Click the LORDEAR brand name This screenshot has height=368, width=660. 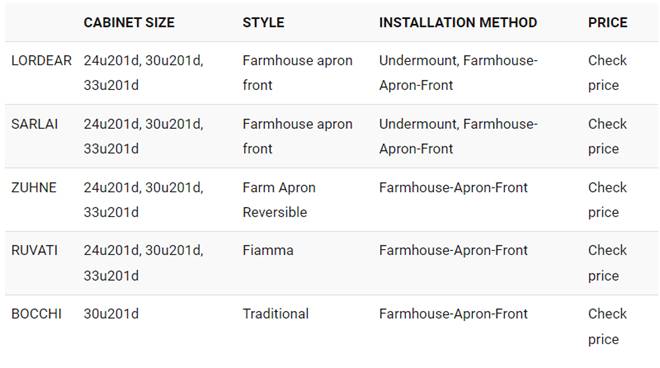41,61
